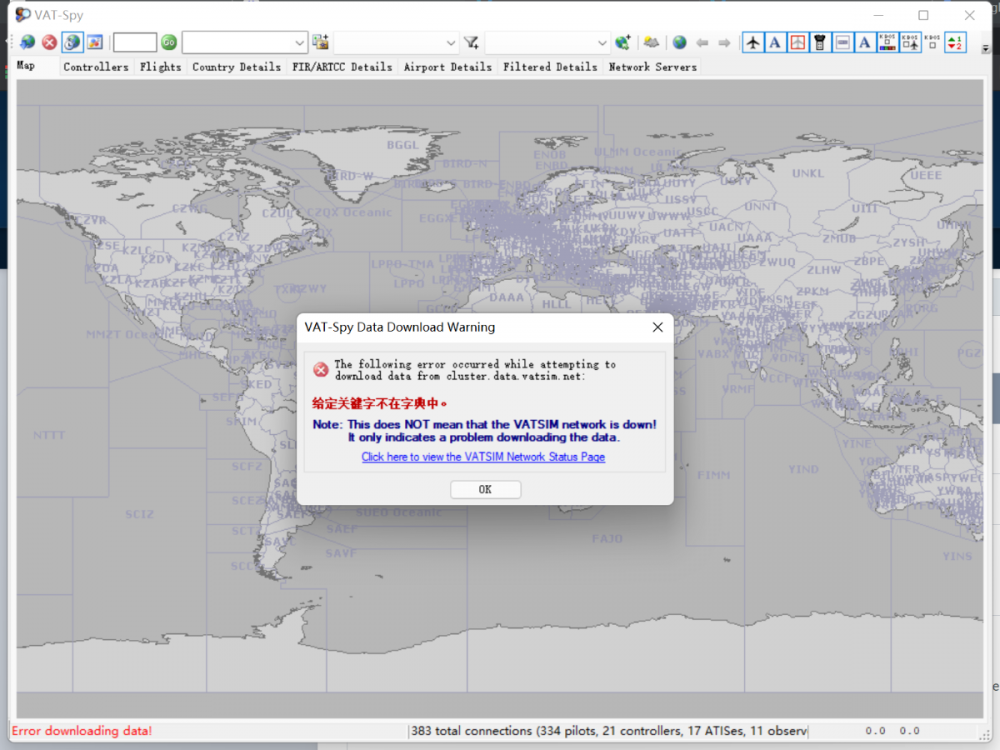Viewport: 1000px width, 750px height.
Task: Open the Airport Details tab
Action: 447,67
